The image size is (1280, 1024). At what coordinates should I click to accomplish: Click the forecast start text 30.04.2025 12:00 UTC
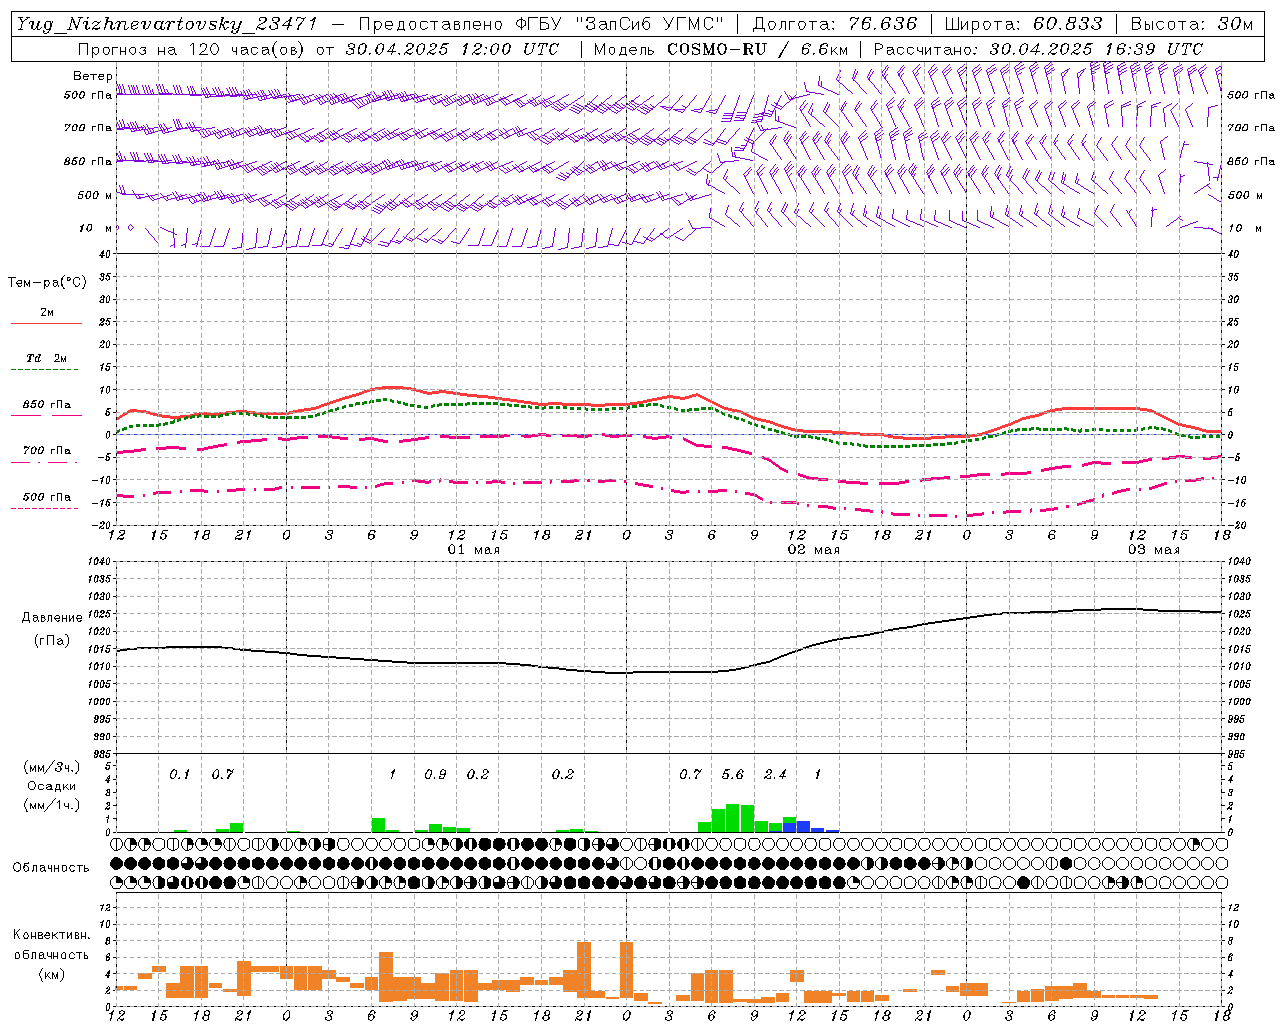[452, 49]
